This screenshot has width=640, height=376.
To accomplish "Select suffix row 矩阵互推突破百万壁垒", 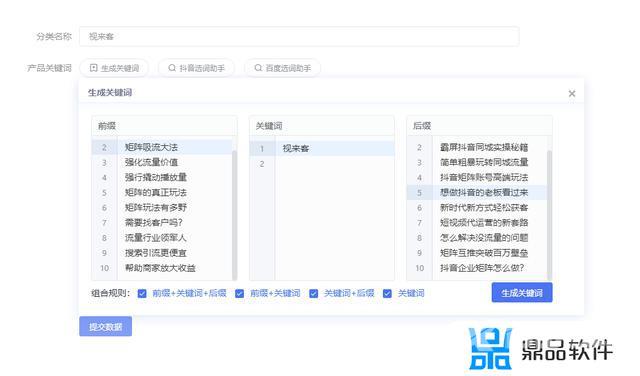I will click(x=477, y=253).
